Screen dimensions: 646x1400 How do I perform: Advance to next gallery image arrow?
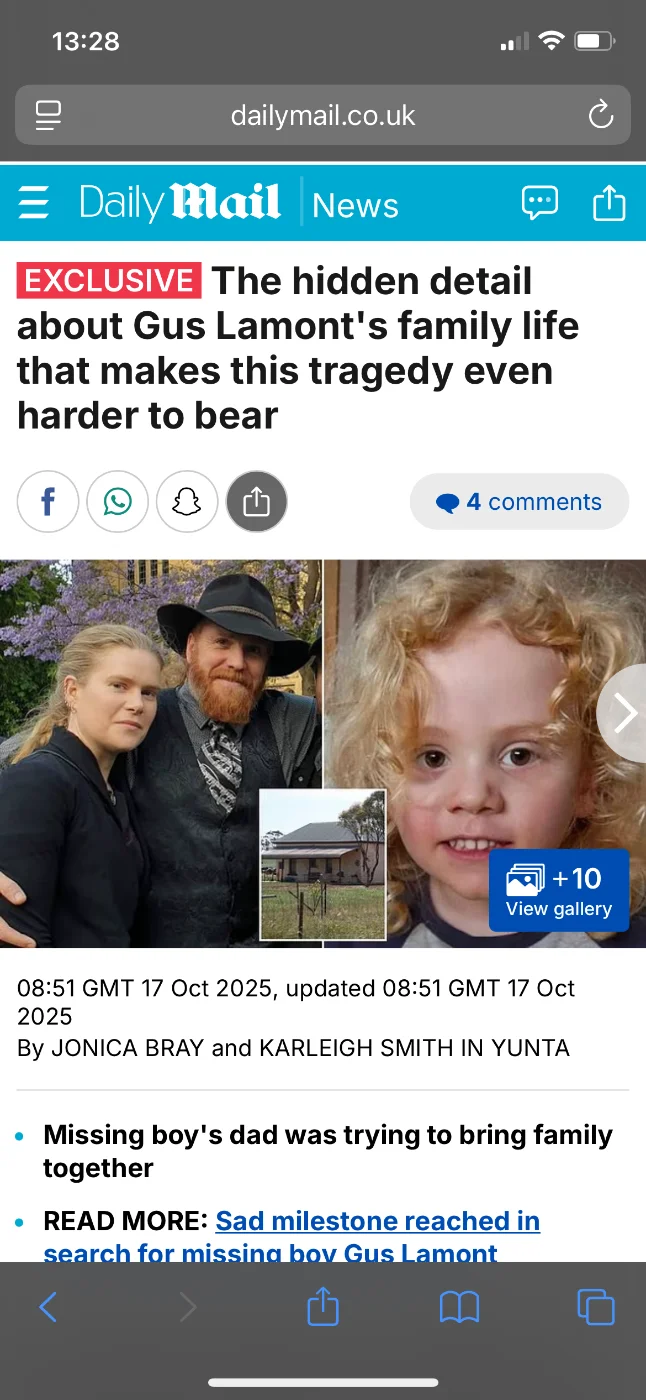623,713
